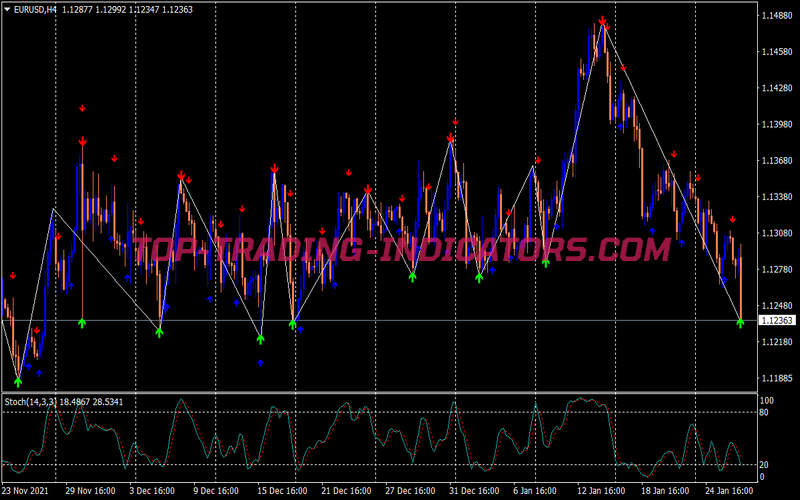
Task: Click the 1.12780 price scale label
Action: [777, 269]
